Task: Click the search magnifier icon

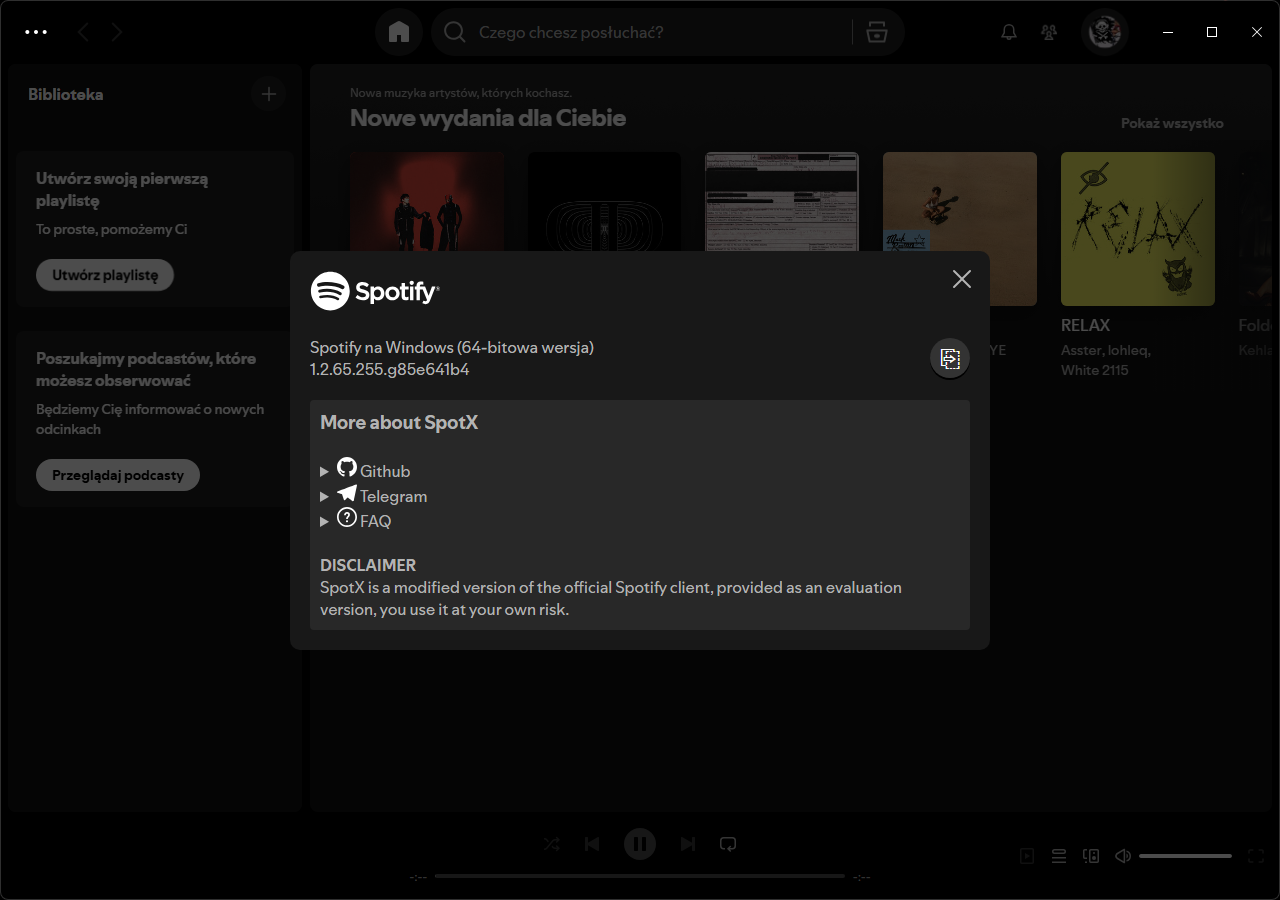Action: pos(455,32)
